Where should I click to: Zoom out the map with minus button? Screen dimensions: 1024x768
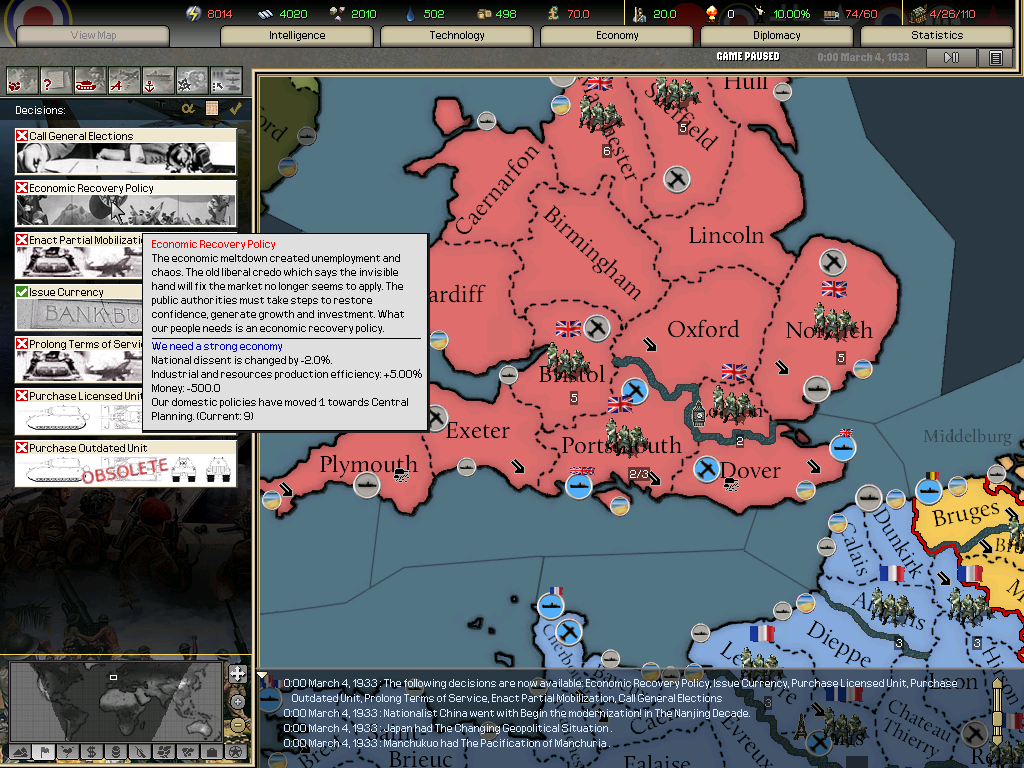pyautogui.click(x=238, y=724)
